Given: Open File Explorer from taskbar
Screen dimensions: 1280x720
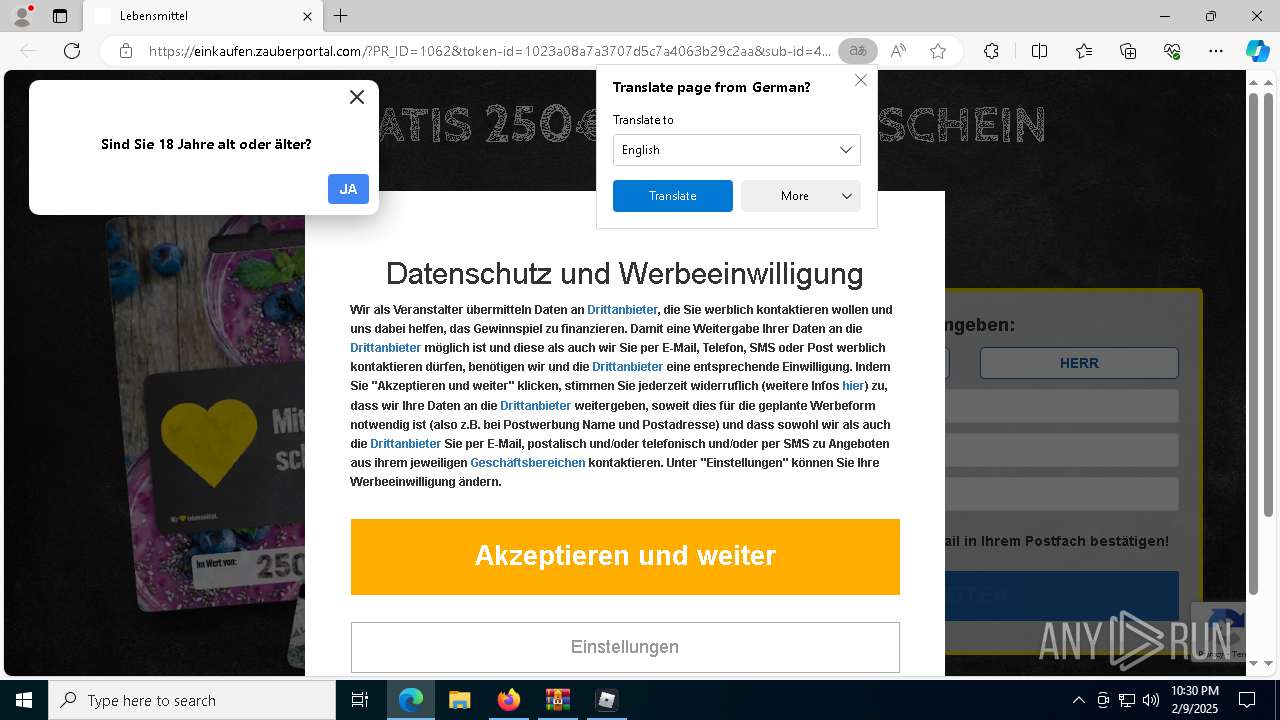Looking at the screenshot, I should click(x=459, y=700).
